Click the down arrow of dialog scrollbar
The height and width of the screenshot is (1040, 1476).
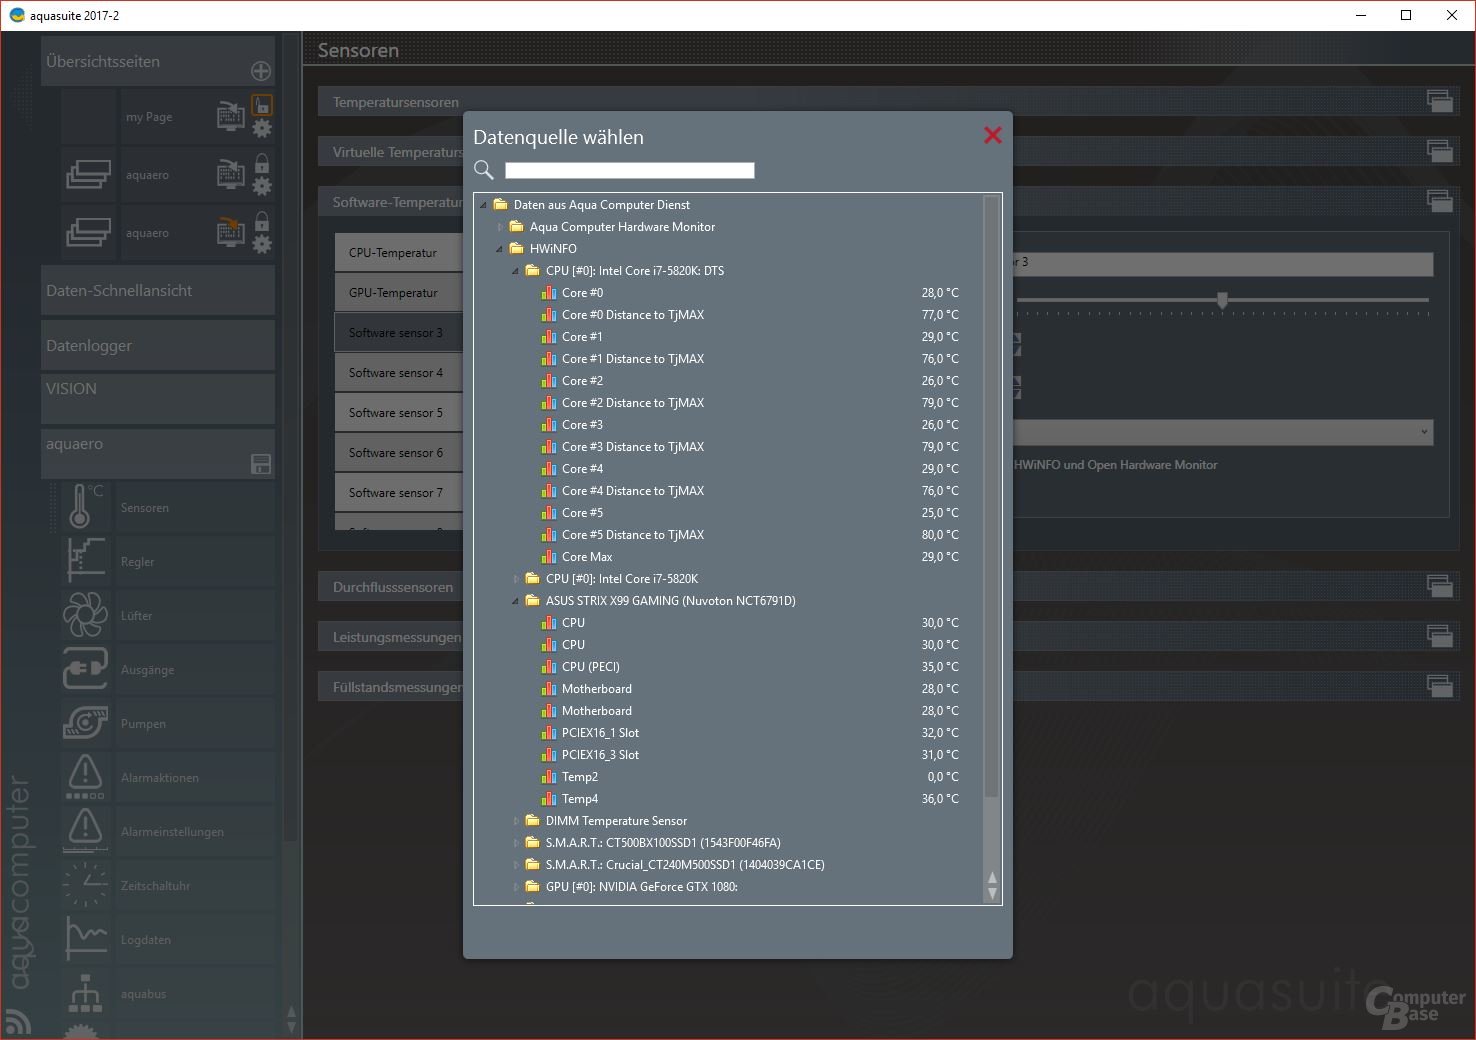pos(992,894)
